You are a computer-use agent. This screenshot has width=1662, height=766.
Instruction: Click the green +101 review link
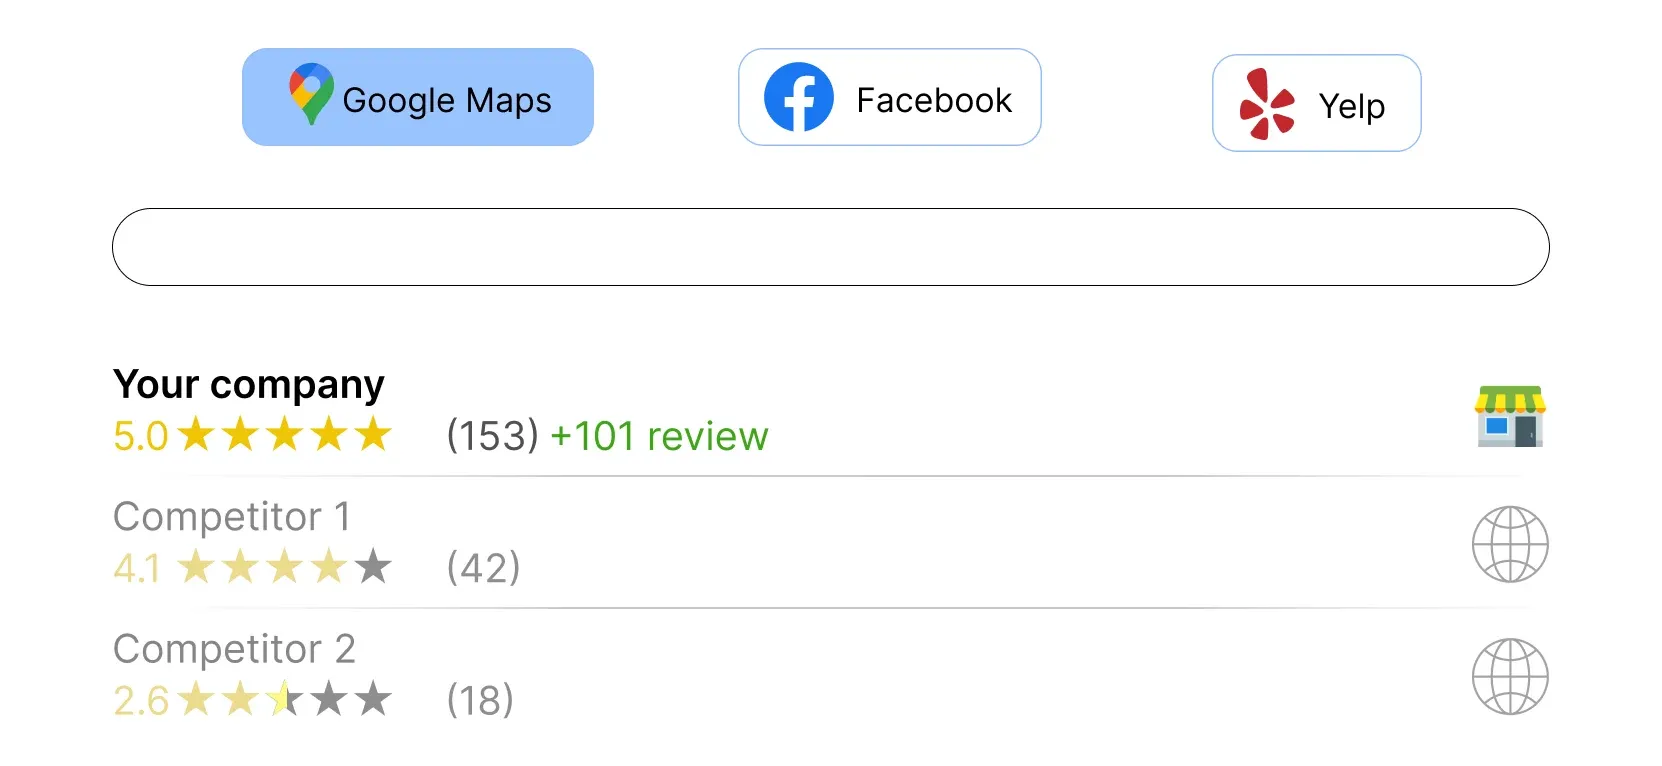(658, 435)
